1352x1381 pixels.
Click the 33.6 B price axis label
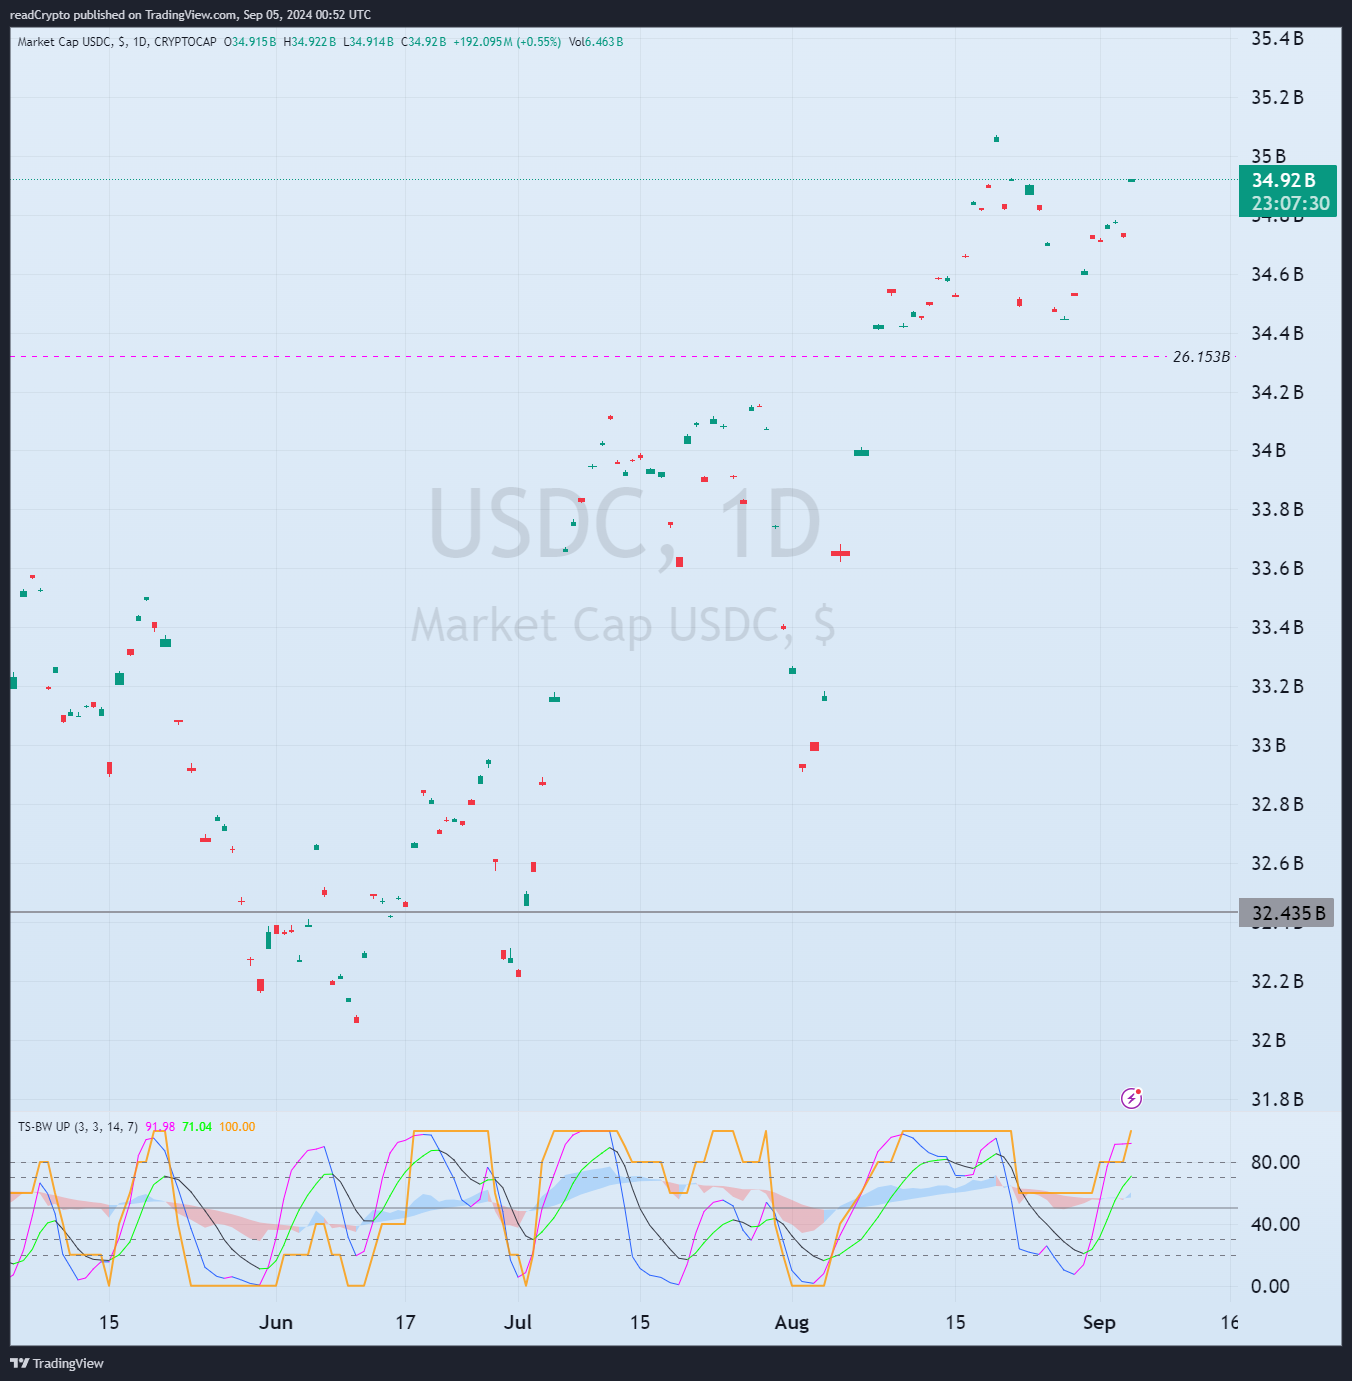(x=1277, y=569)
